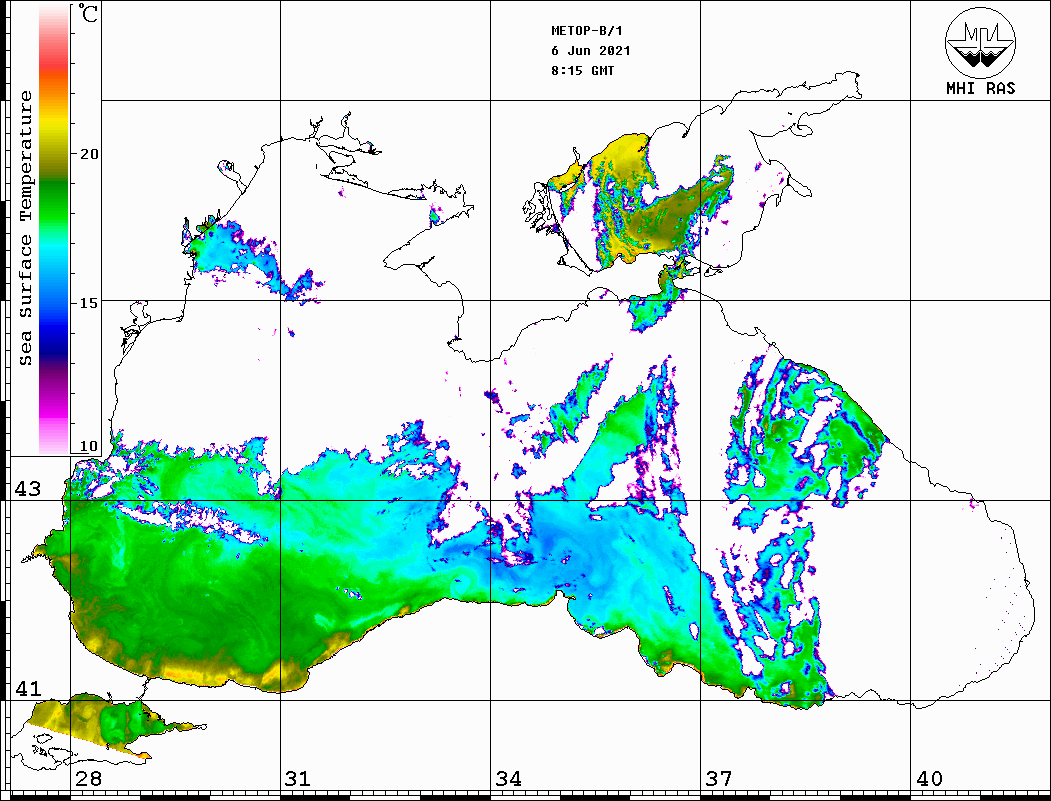Image resolution: width=1051 pixels, height=801 pixels.
Task: Click the 15 tick label on color scale
Action: pos(88,303)
